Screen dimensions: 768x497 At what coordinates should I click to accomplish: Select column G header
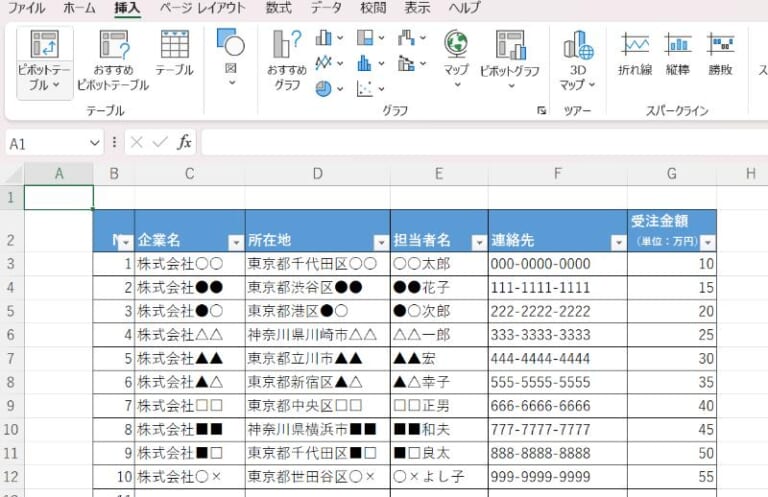click(672, 173)
